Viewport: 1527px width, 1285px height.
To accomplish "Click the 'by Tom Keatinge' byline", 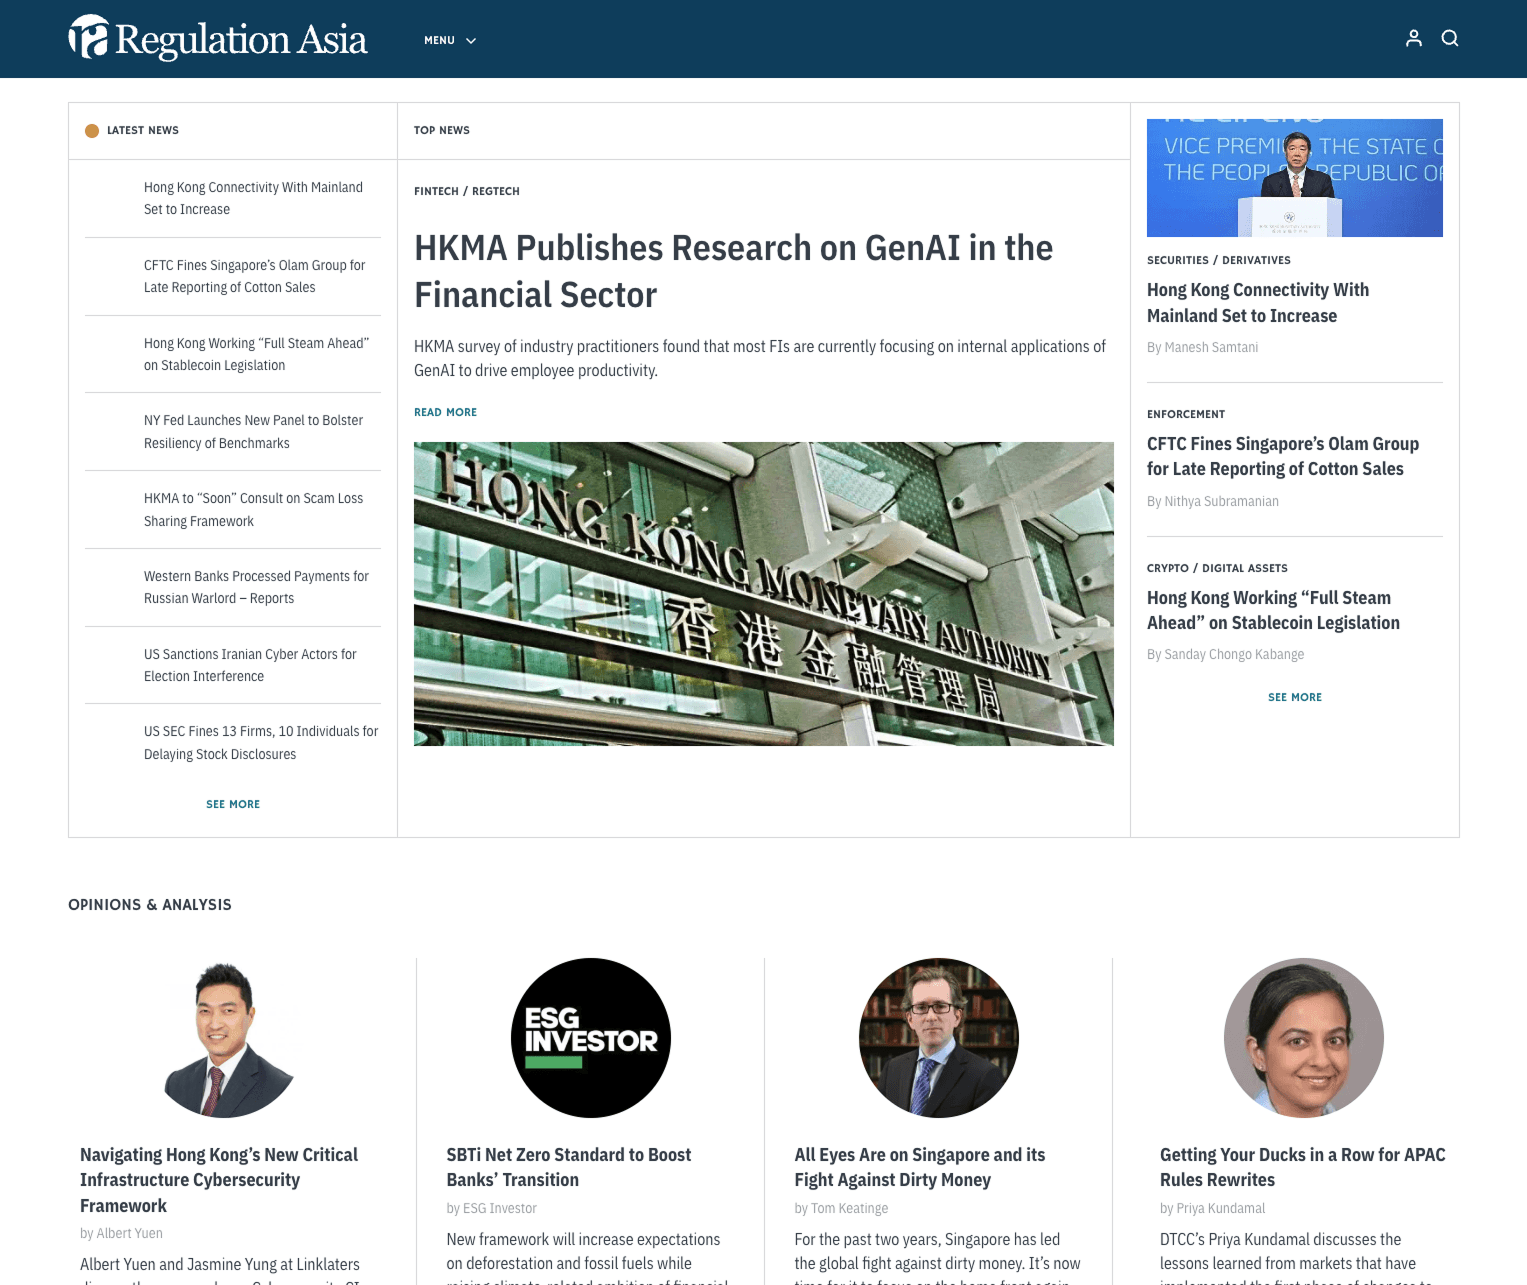I will pos(841,1208).
